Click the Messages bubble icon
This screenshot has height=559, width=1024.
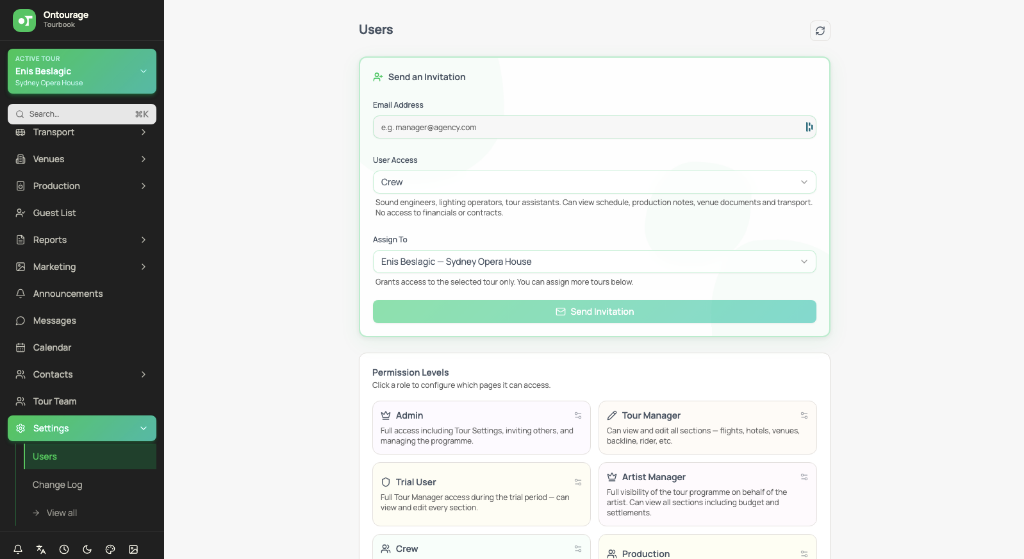20,321
